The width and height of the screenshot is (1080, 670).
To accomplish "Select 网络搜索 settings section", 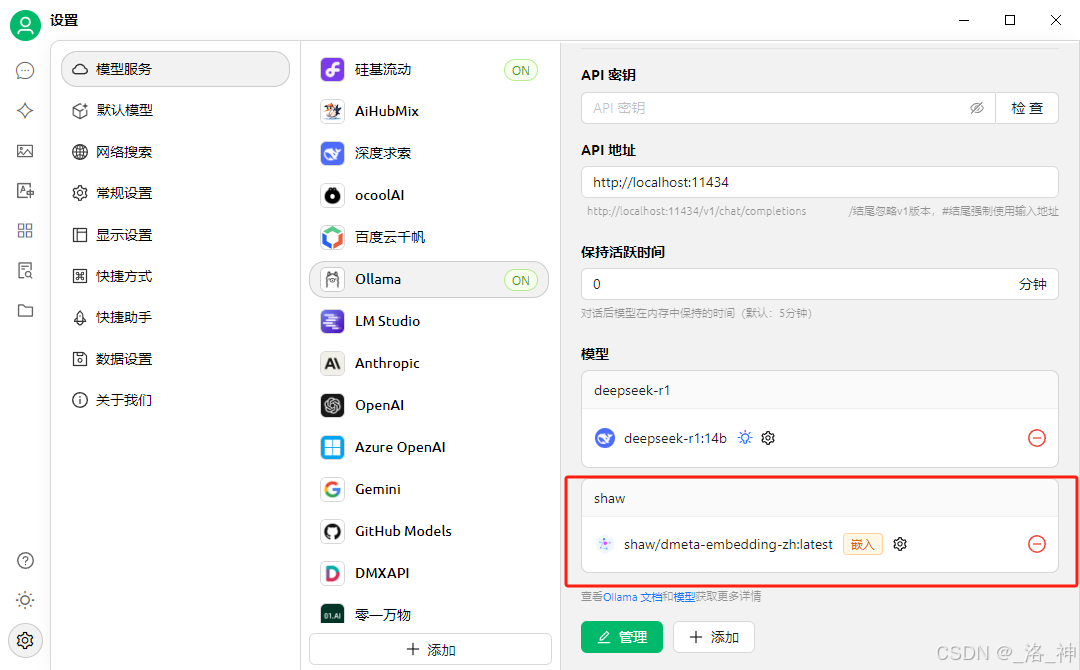I will point(176,151).
